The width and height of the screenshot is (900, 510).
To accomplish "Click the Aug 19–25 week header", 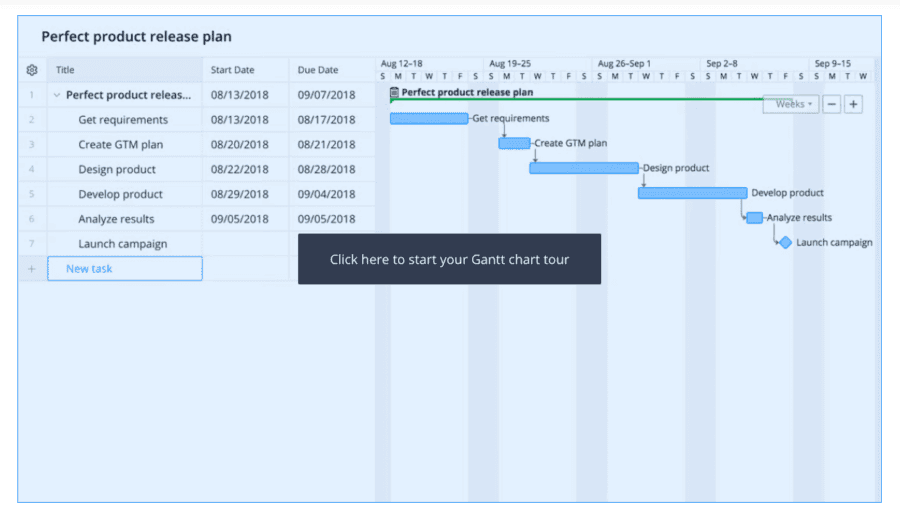I will tap(510, 63).
